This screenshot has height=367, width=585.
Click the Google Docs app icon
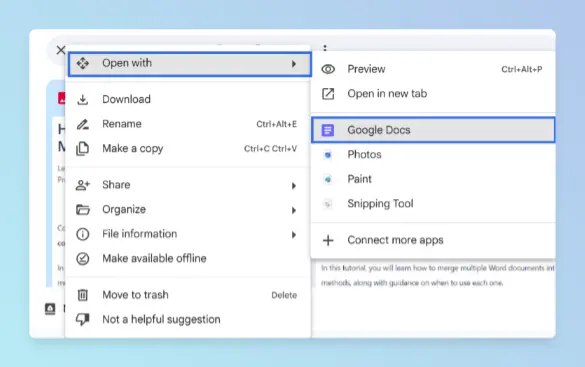[328, 130]
